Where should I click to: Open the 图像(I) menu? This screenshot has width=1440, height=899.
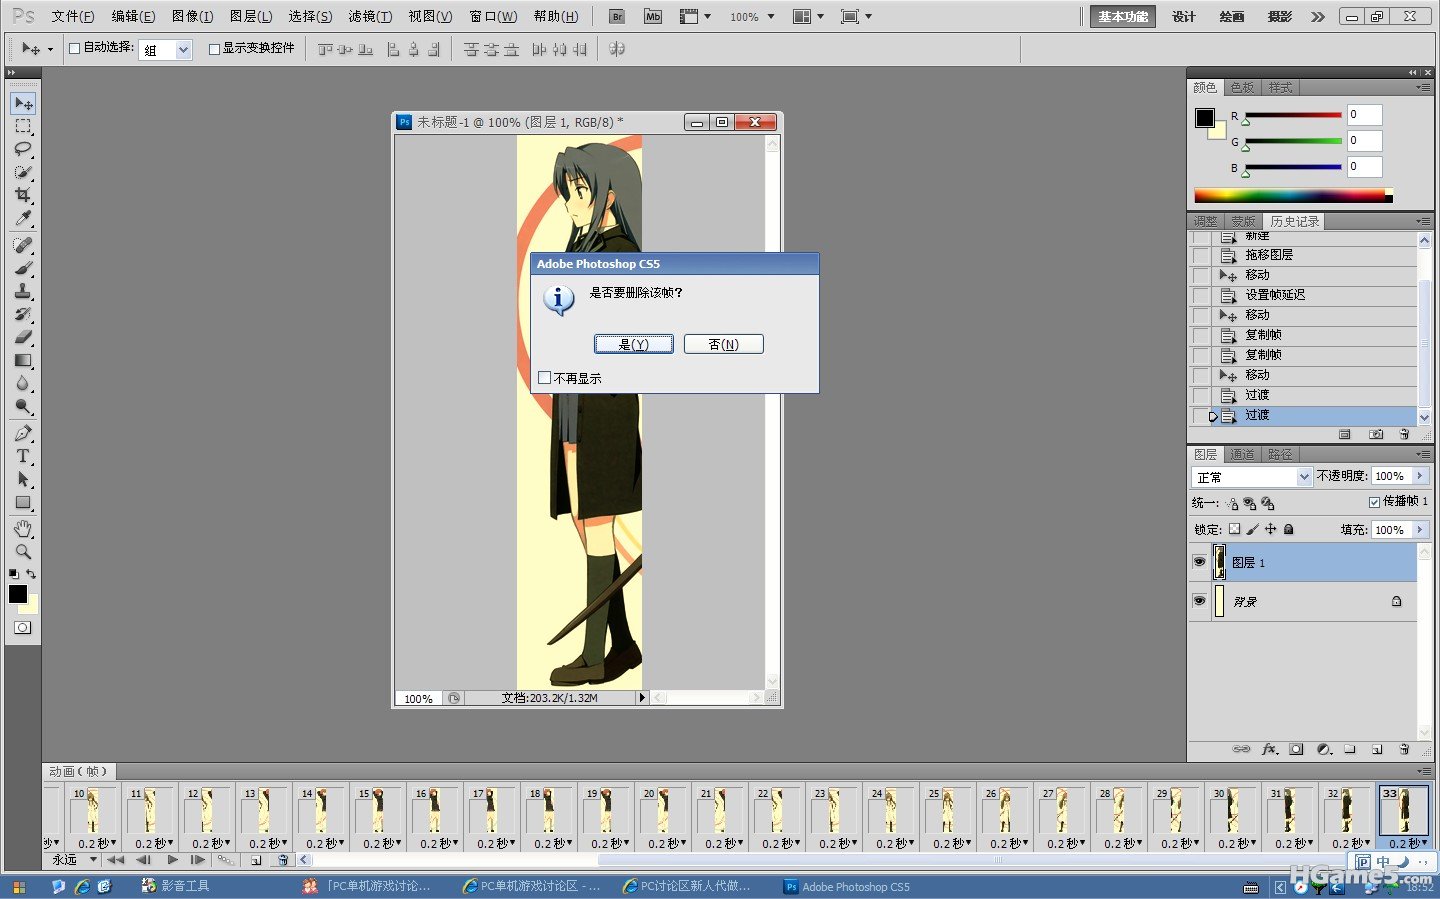(193, 16)
